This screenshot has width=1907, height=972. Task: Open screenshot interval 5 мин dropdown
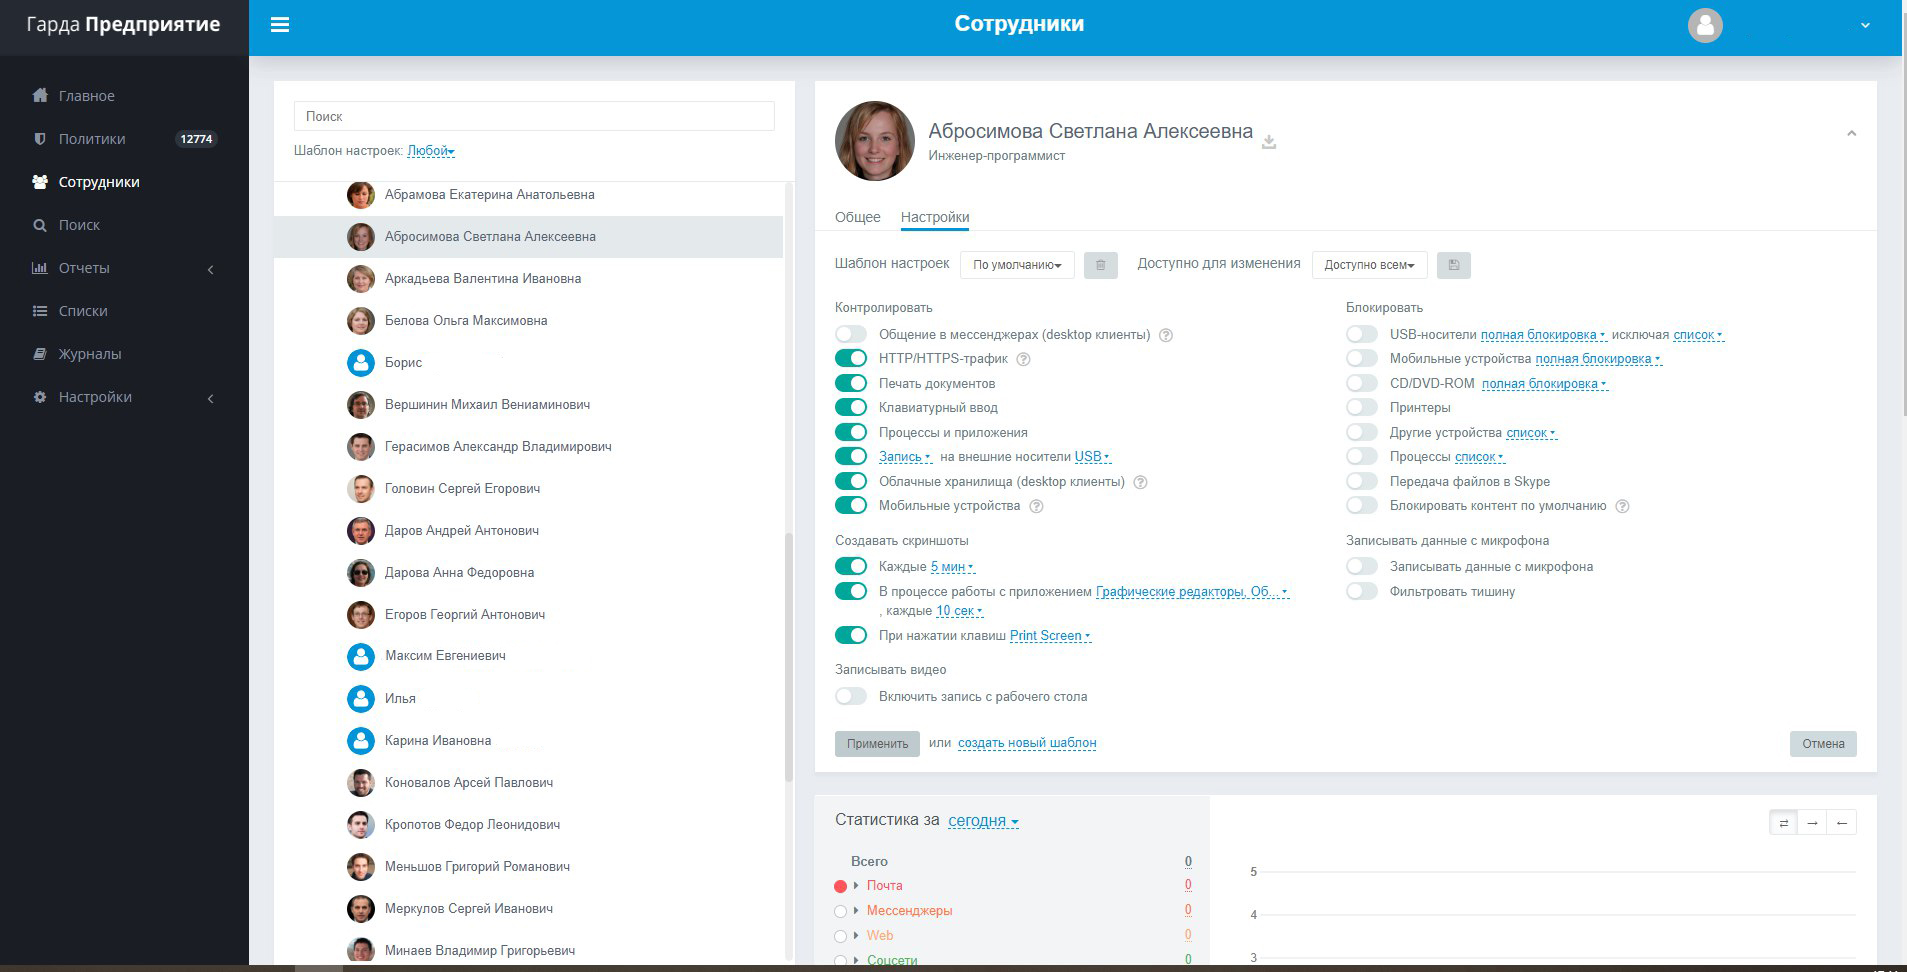pyautogui.click(x=952, y=567)
